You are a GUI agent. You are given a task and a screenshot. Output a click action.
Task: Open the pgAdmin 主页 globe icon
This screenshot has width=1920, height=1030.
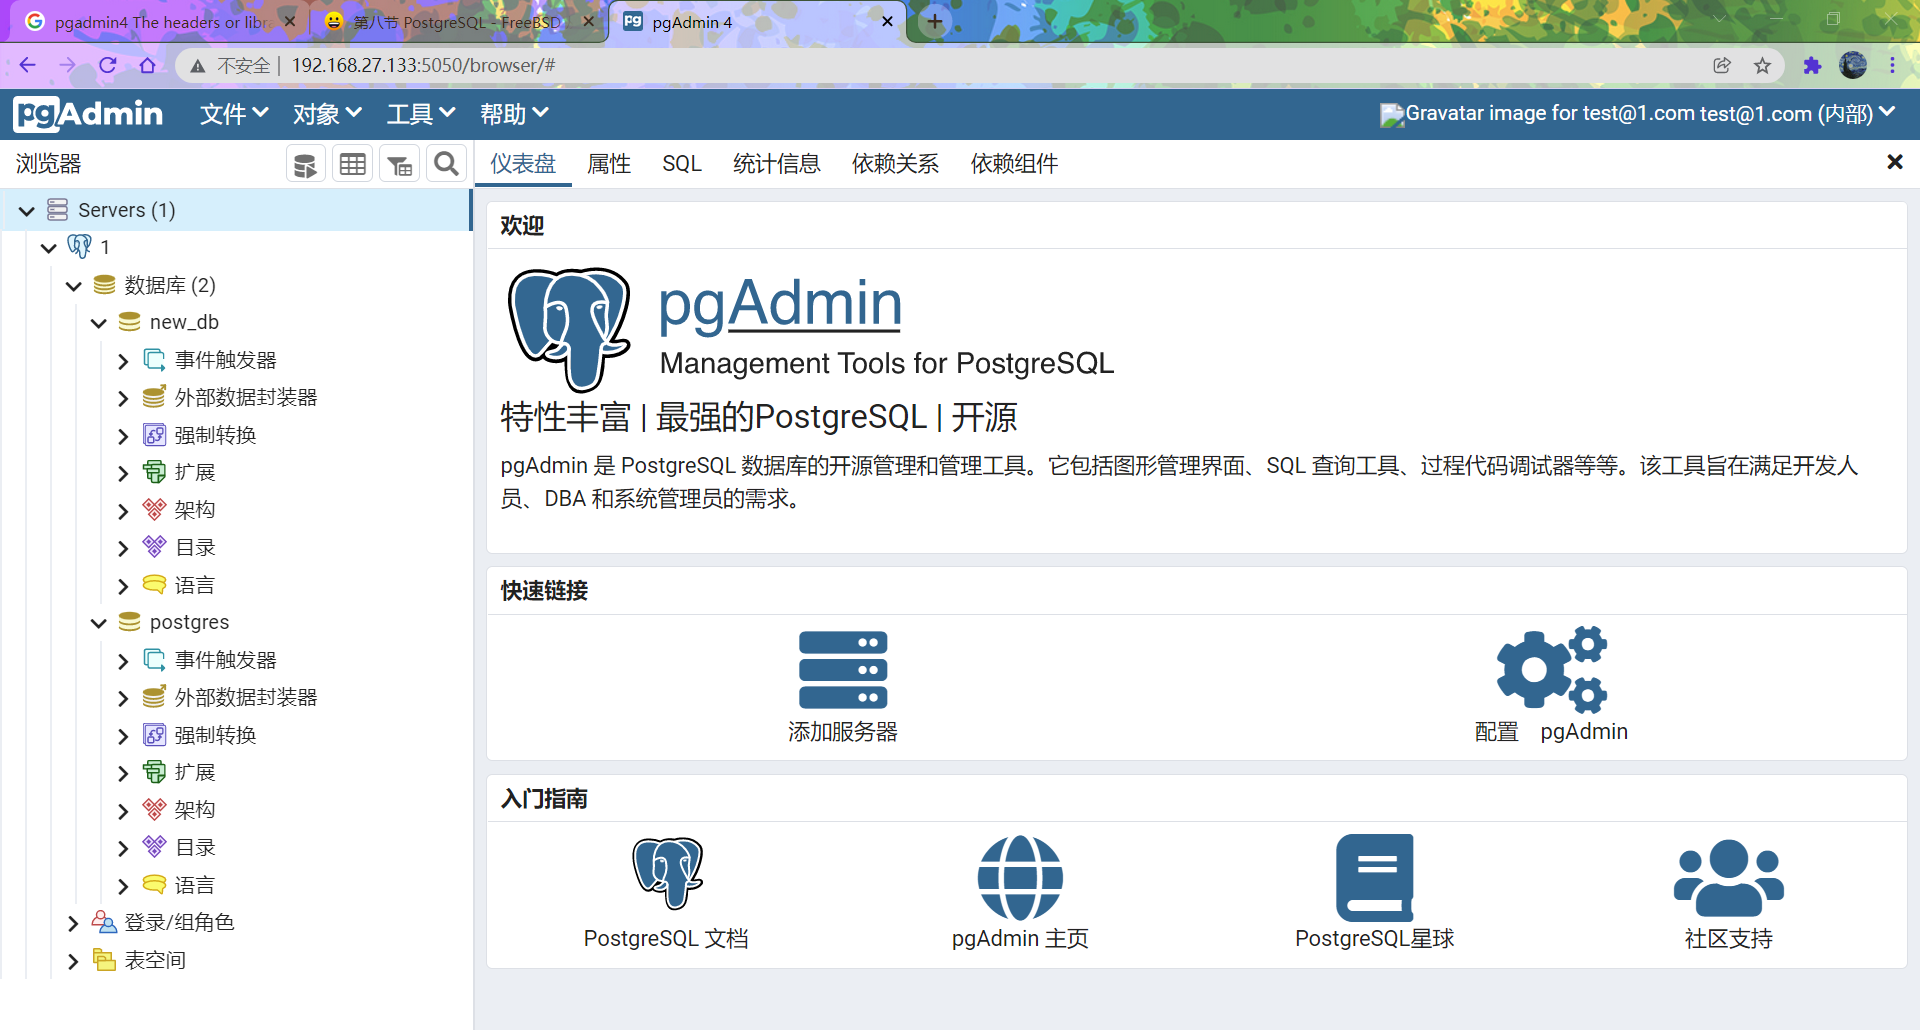(x=1020, y=879)
